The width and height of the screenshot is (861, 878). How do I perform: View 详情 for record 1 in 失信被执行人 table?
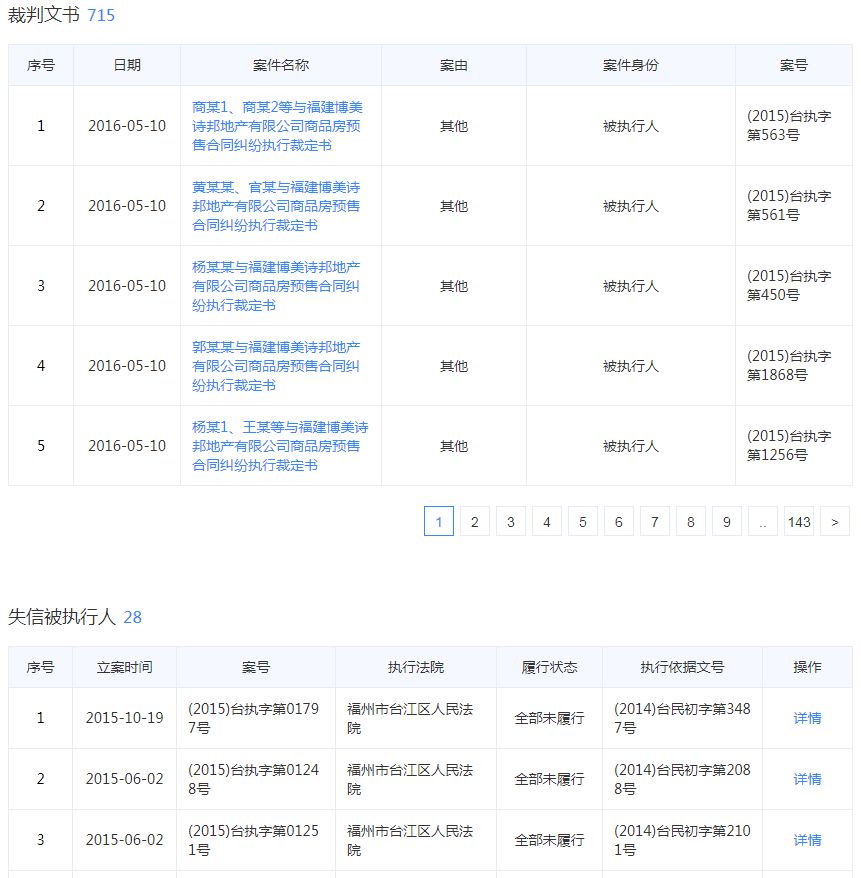pyautogui.click(x=806, y=717)
